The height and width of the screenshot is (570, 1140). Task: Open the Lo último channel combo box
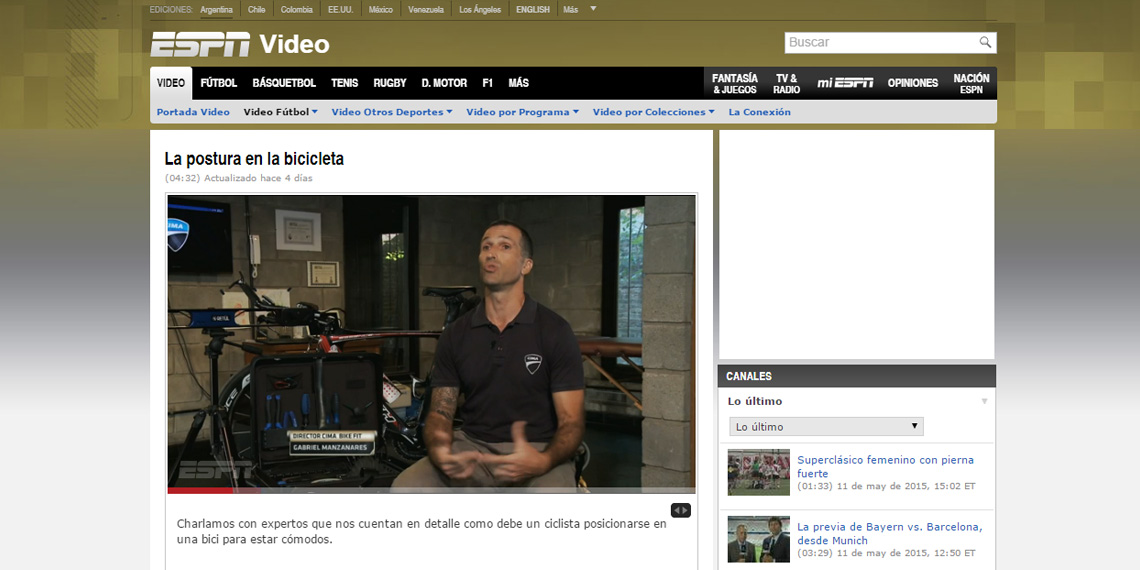coord(826,427)
